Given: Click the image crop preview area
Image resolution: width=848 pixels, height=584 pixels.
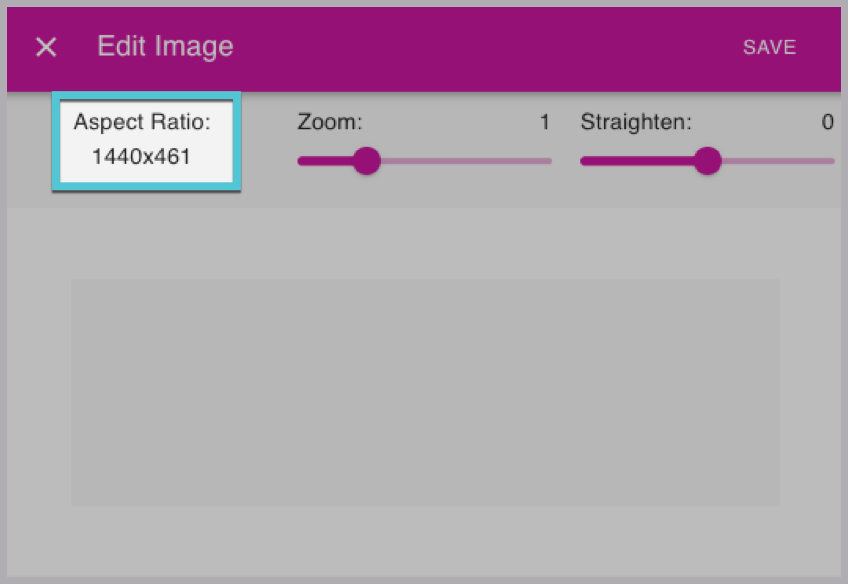Looking at the screenshot, I should (425, 392).
